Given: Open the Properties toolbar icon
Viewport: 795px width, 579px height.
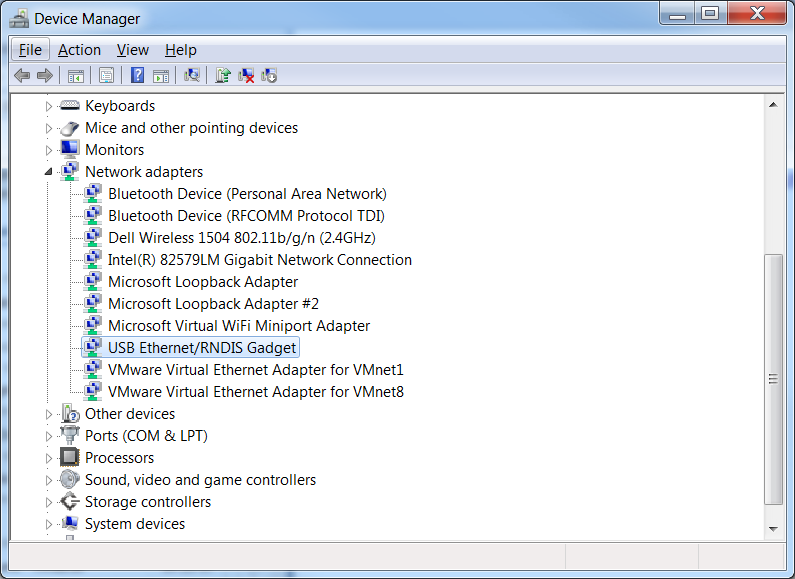Looking at the screenshot, I should pos(106,76).
